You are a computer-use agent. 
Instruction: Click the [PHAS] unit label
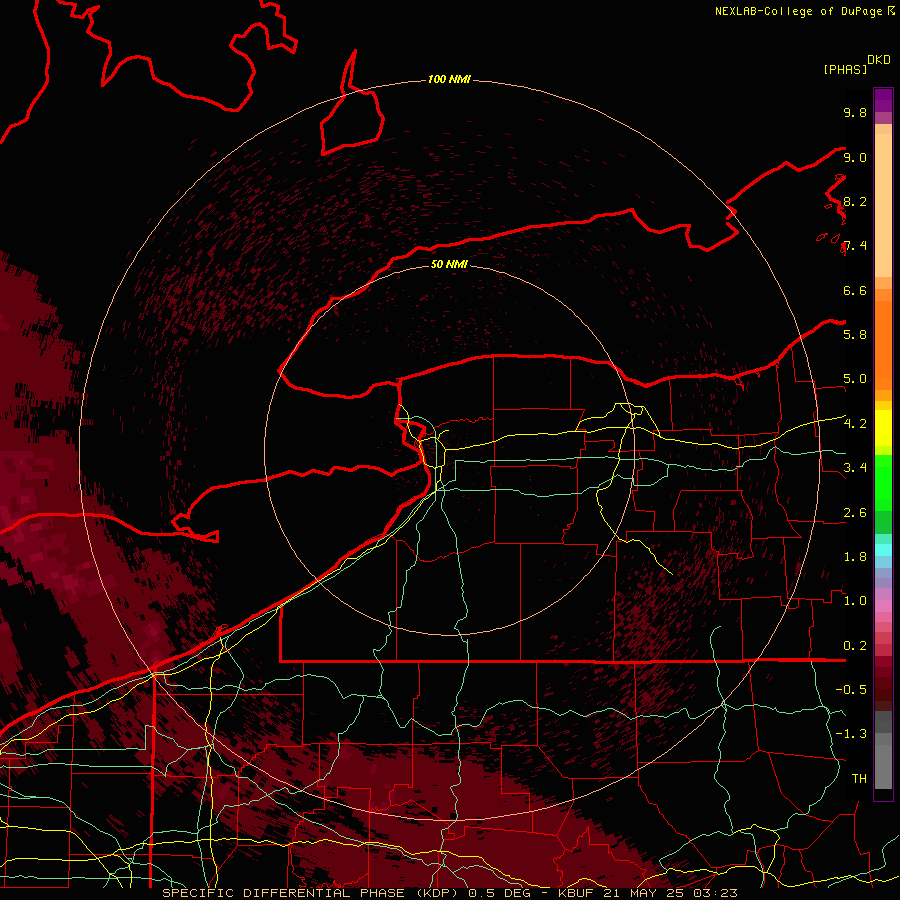[845, 70]
